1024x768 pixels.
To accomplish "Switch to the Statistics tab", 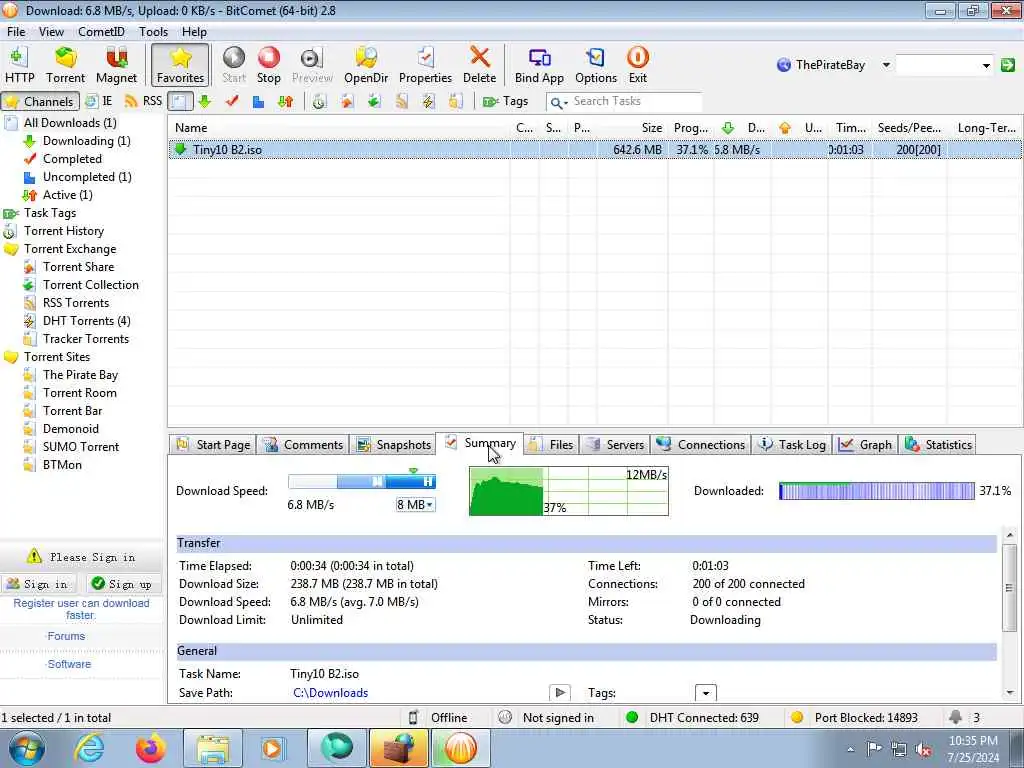I will tap(938, 445).
